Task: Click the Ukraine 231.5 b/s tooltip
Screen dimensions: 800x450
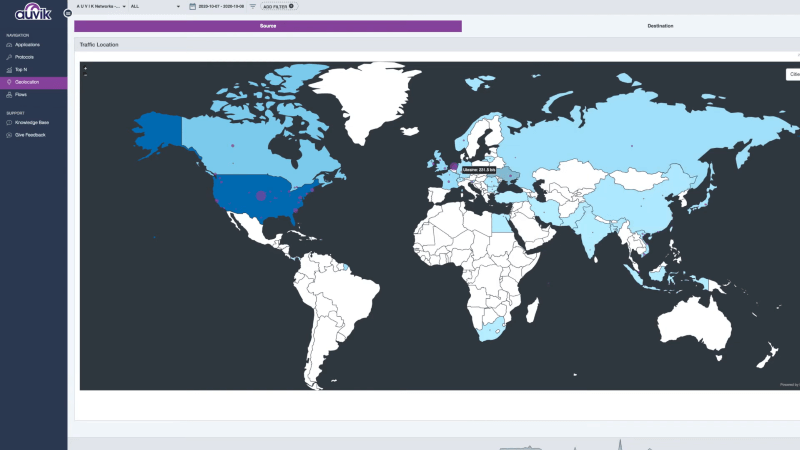Action: click(x=479, y=170)
